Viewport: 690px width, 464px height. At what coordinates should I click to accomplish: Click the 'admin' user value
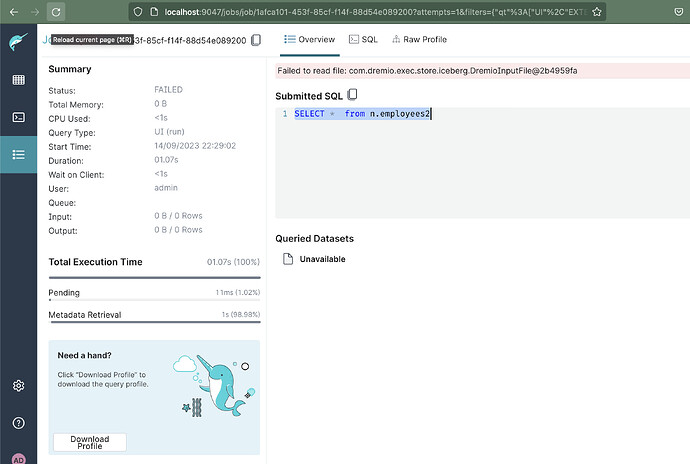click(166, 188)
